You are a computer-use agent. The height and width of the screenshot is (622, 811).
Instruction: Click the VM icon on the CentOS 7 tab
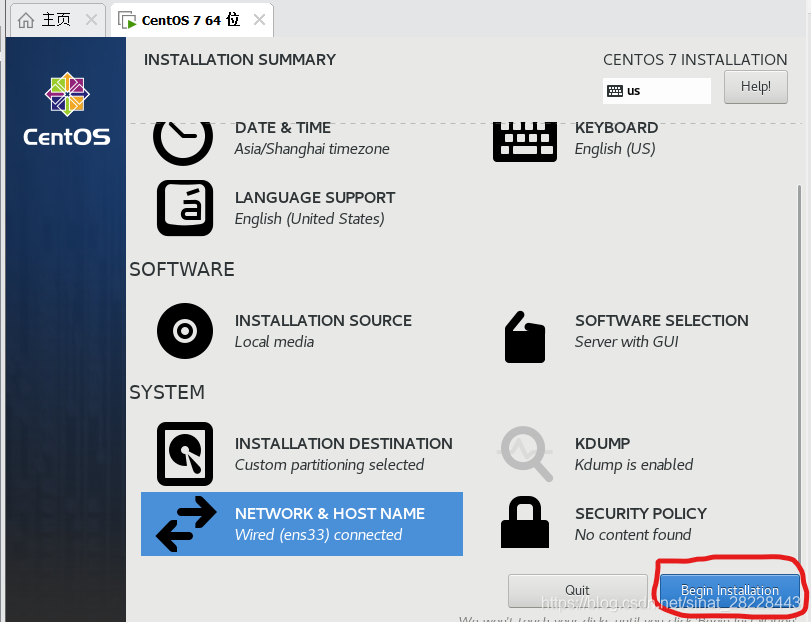coord(127,21)
